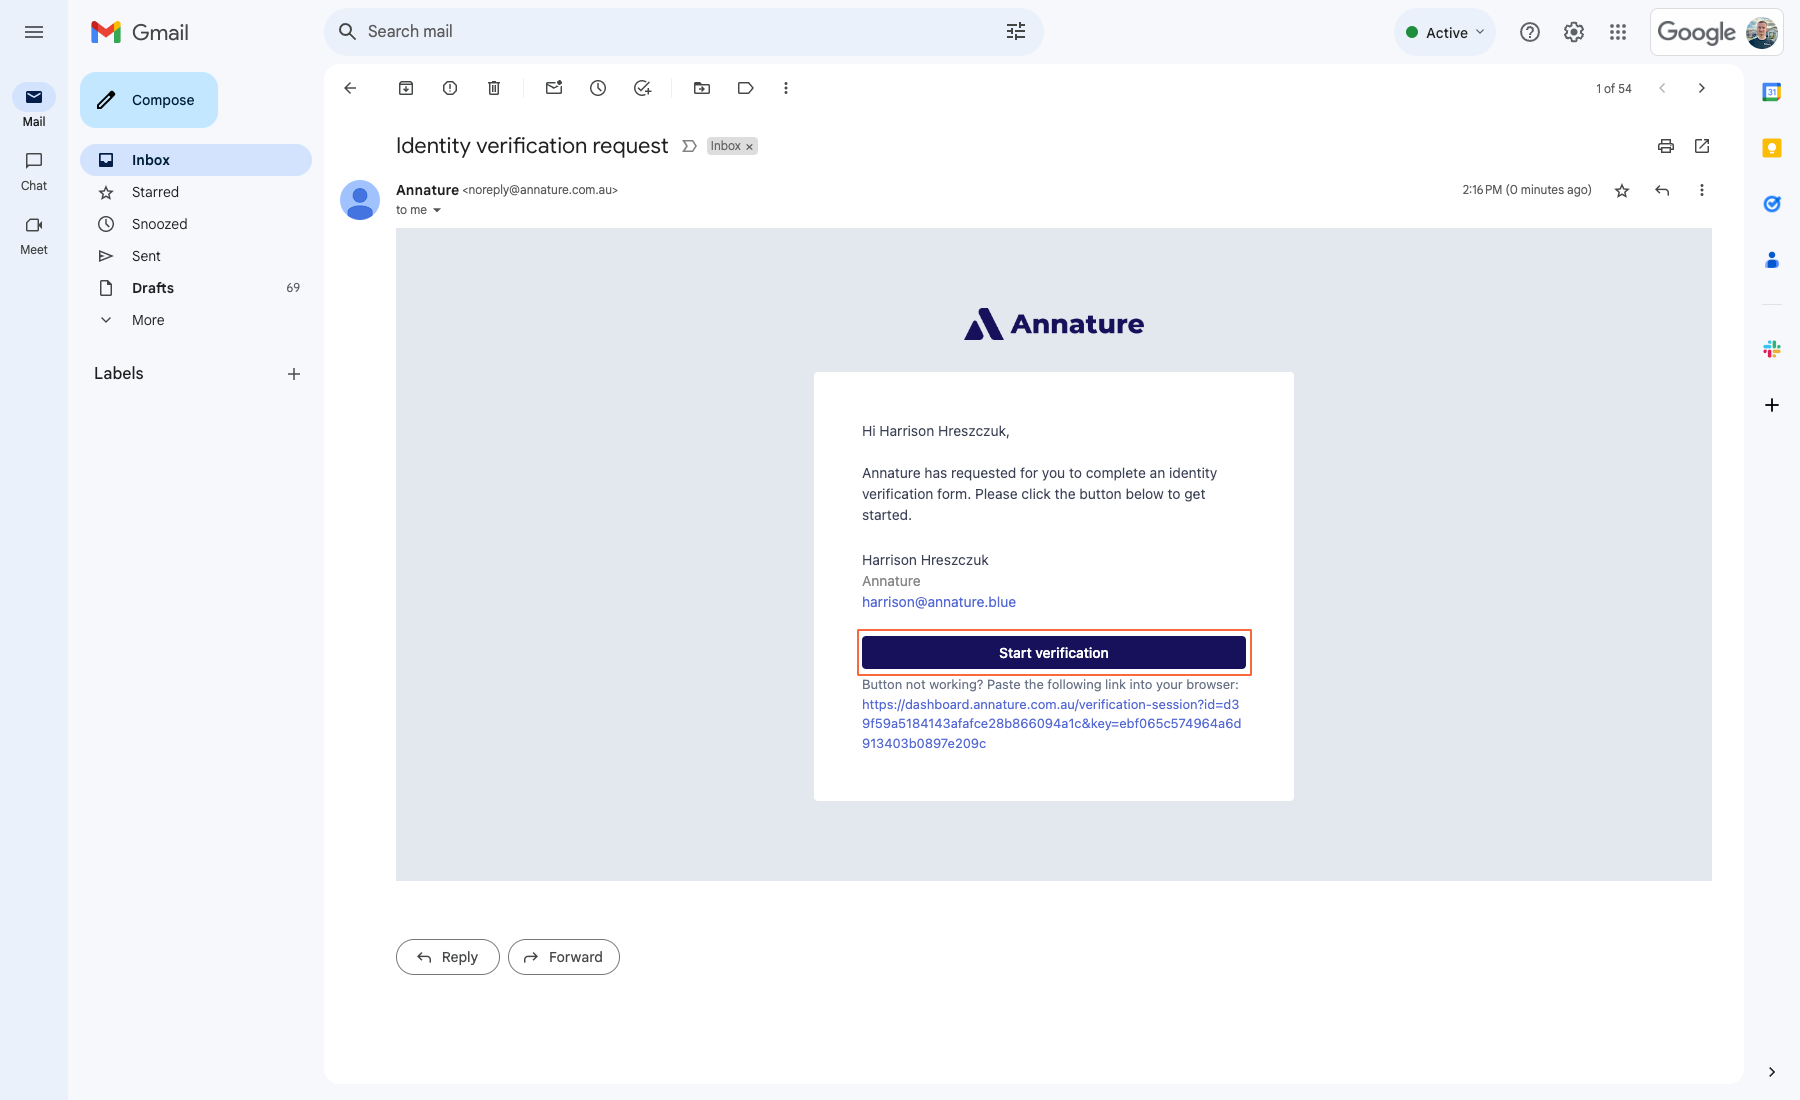Star the Annature email

point(1622,190)
